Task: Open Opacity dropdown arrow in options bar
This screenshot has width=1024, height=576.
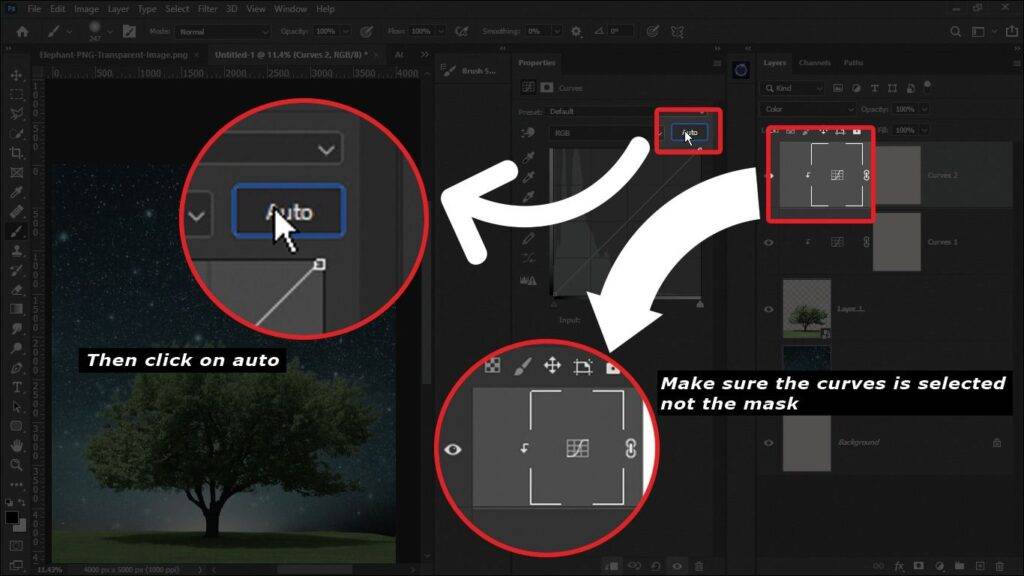Action: coord(345,31)
